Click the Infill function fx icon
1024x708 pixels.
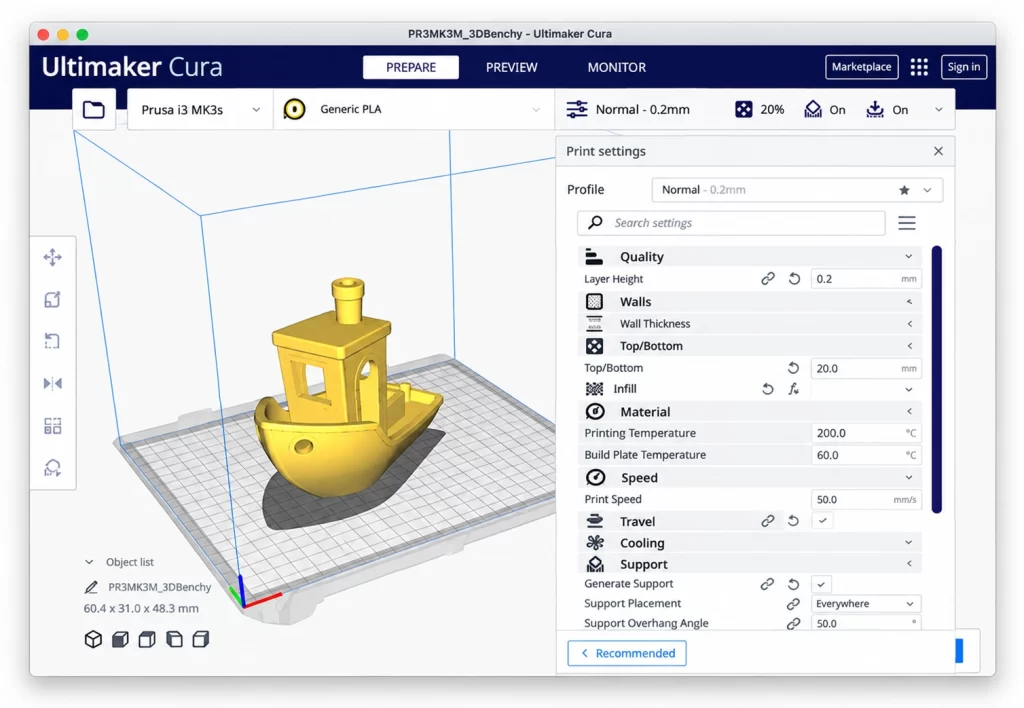click(x=793, y=389)
